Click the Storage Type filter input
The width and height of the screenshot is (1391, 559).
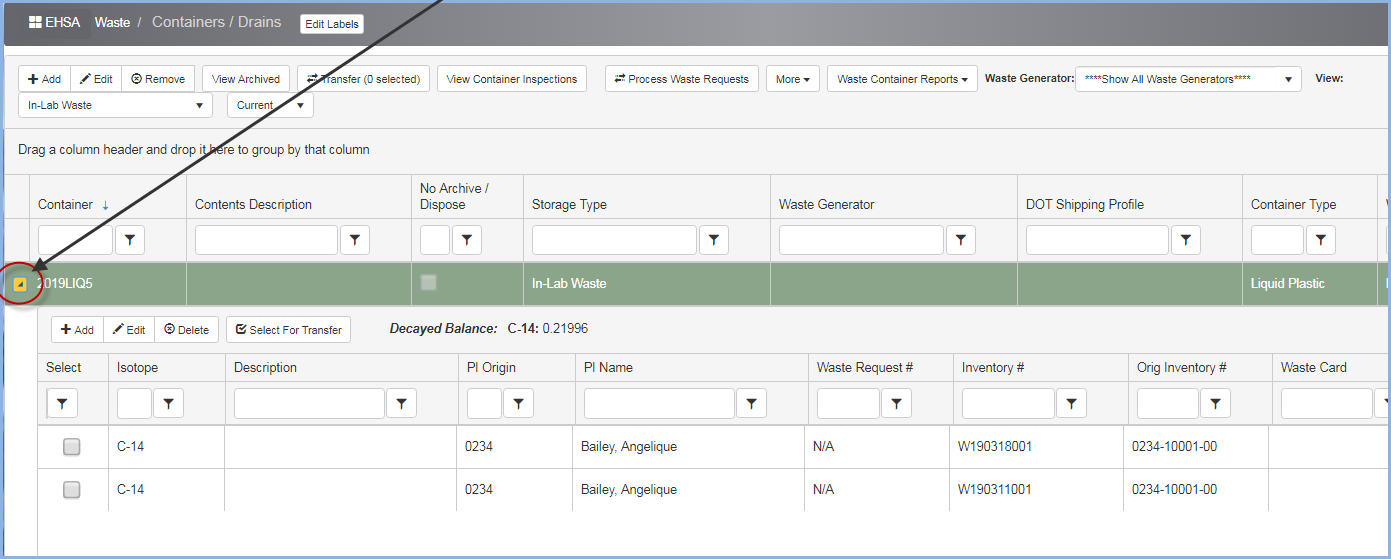pos(614,240)
